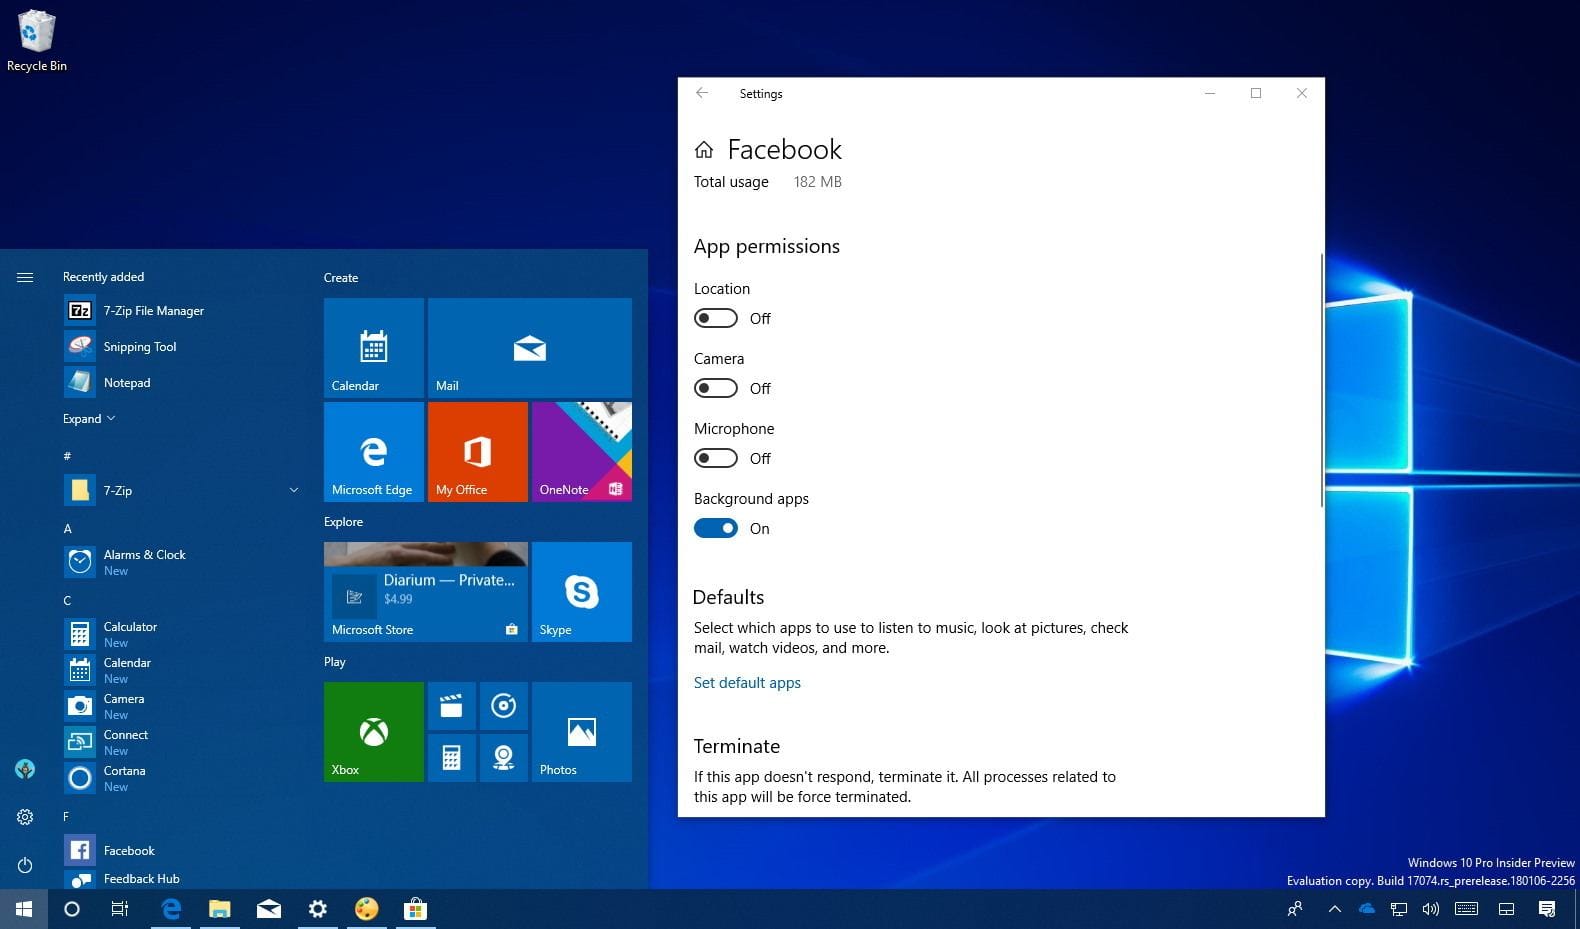
Task: Click the Start menu user account avatar
Action: pos(25,769)
